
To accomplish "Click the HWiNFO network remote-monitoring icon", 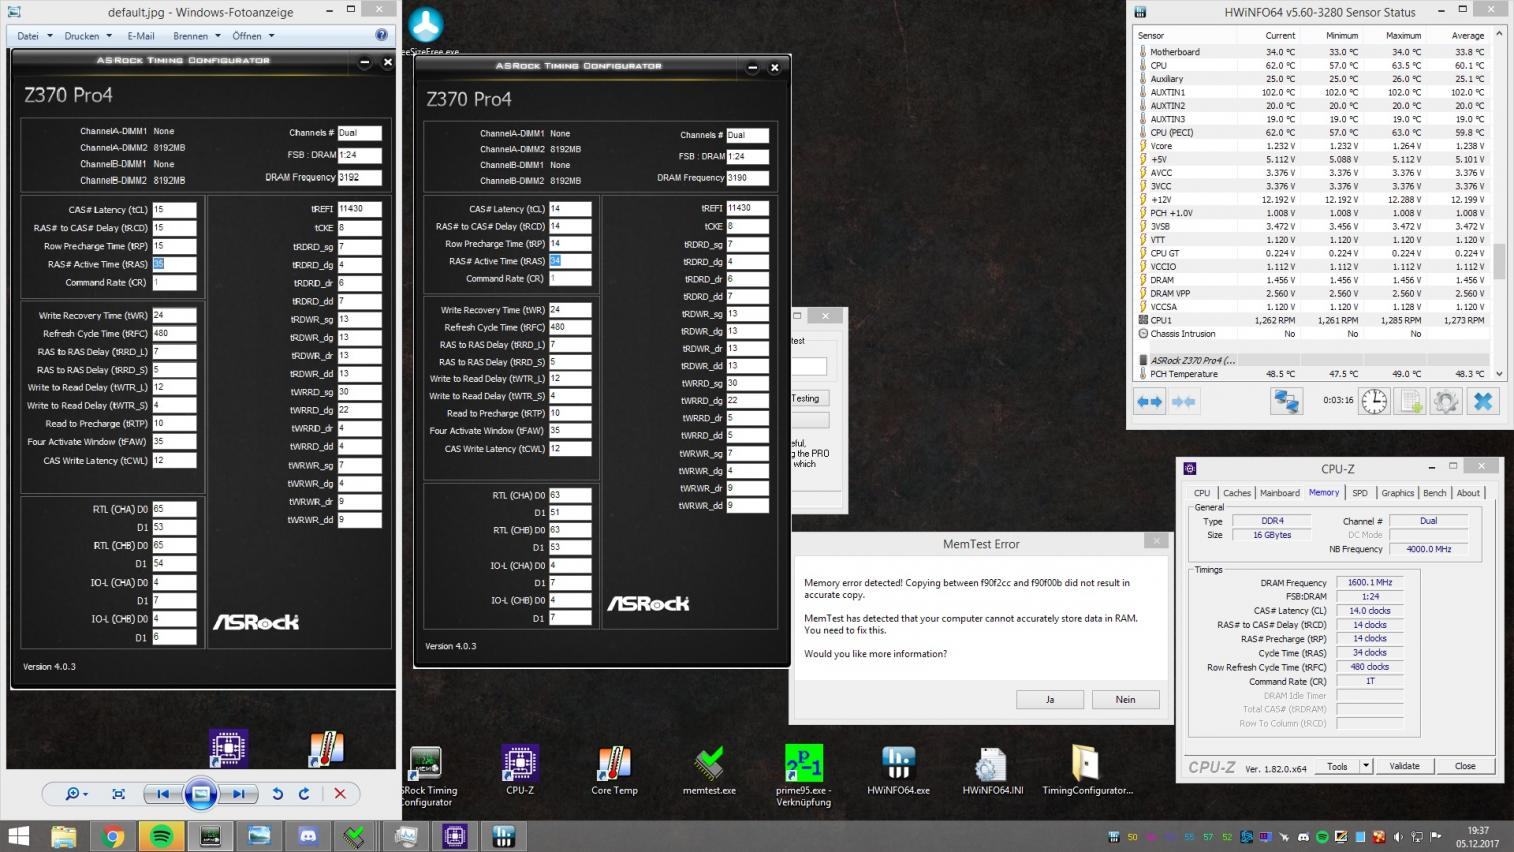I will point(1286,401).
